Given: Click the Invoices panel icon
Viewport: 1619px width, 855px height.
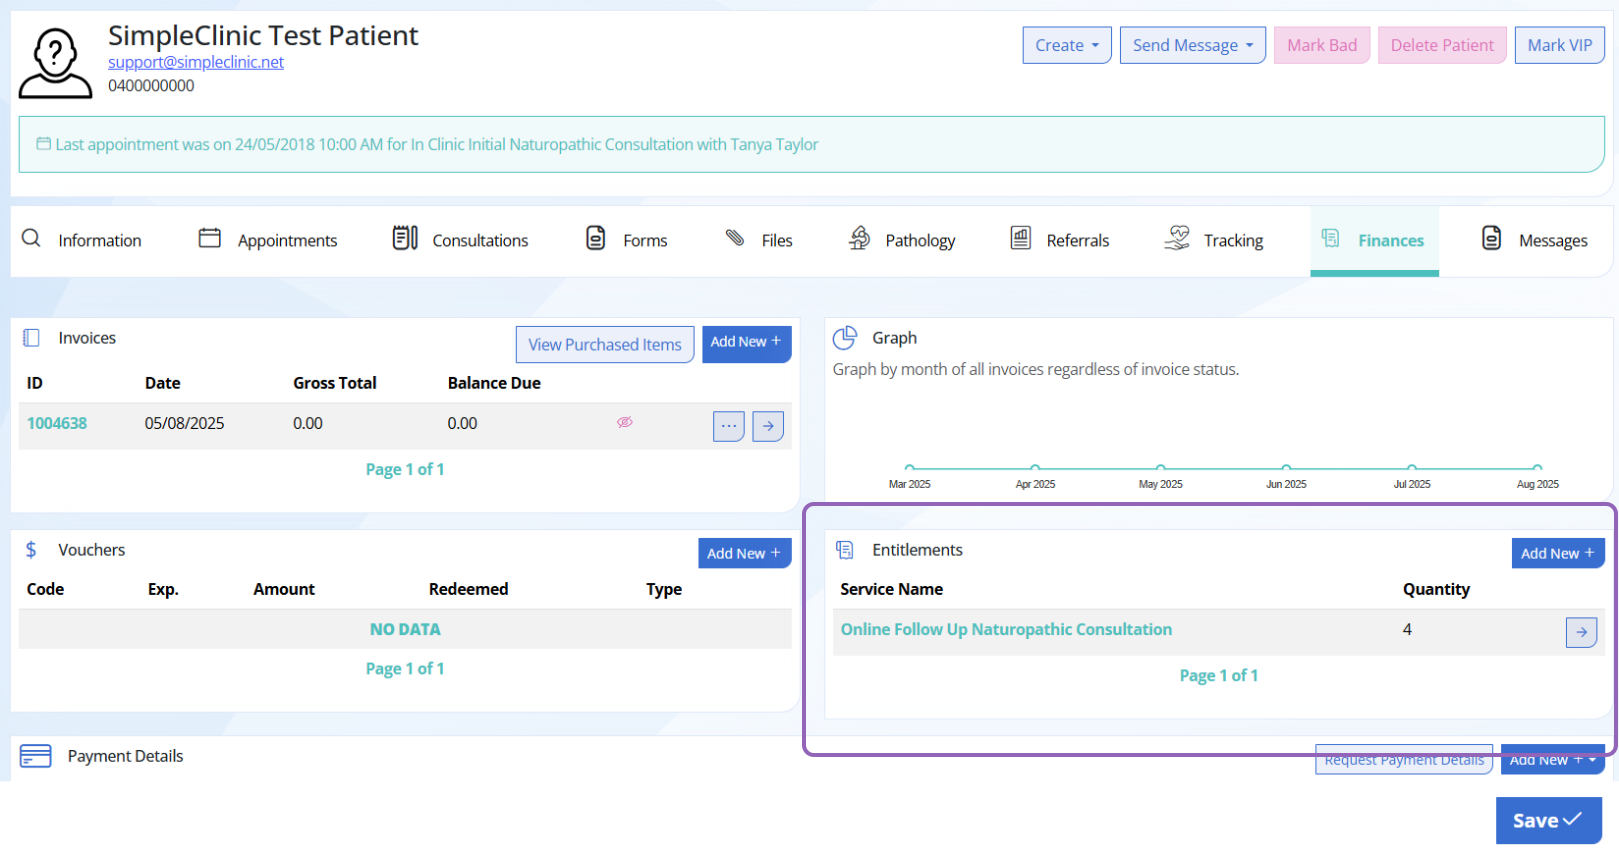Looking at the screenshot, I should (31, 338).
